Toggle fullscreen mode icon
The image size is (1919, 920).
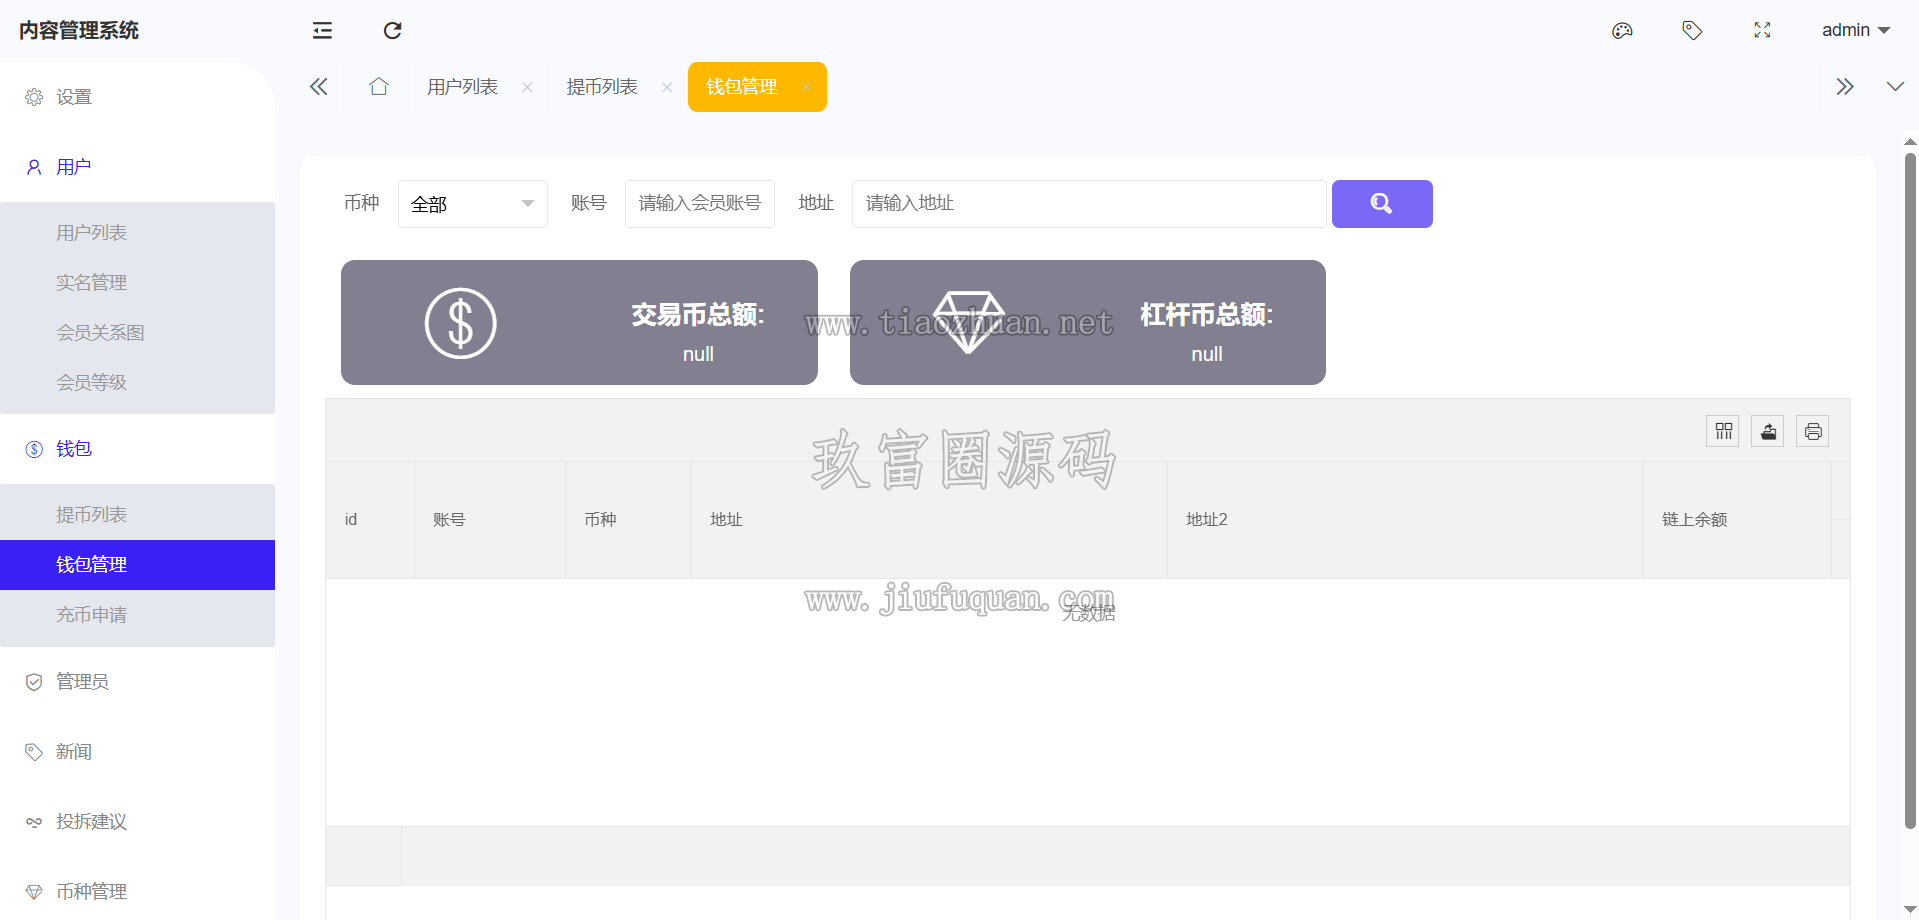[1762, 30]
